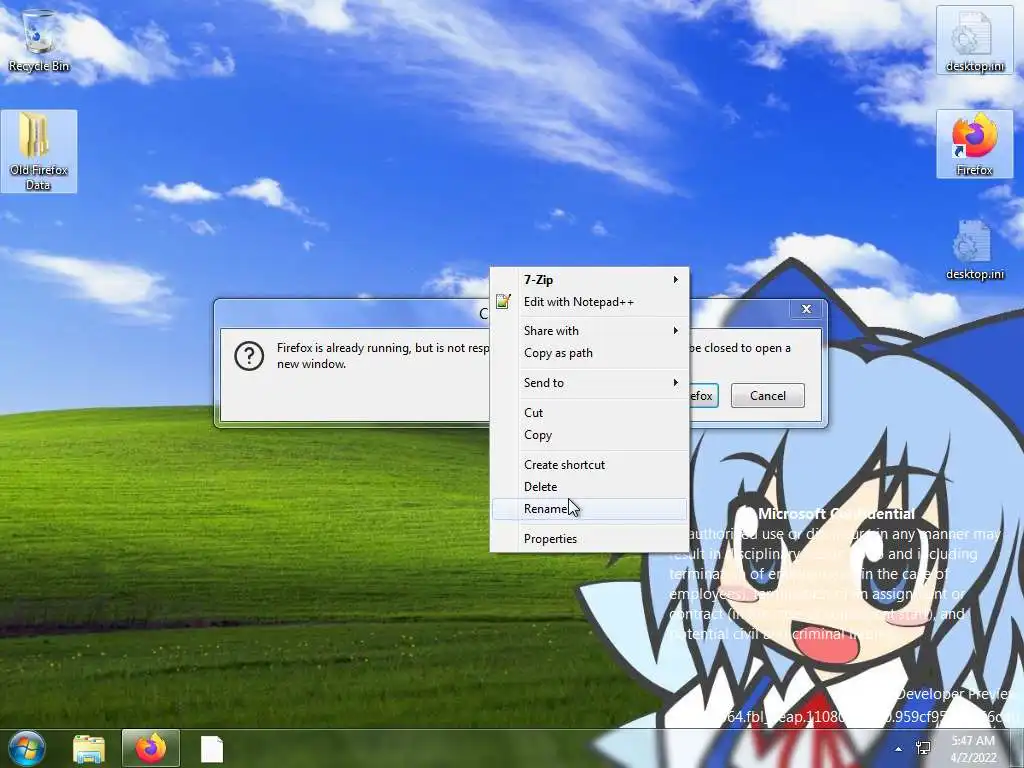Click the blank document taskbar icon
The image size is (1024, 768).
212,749
